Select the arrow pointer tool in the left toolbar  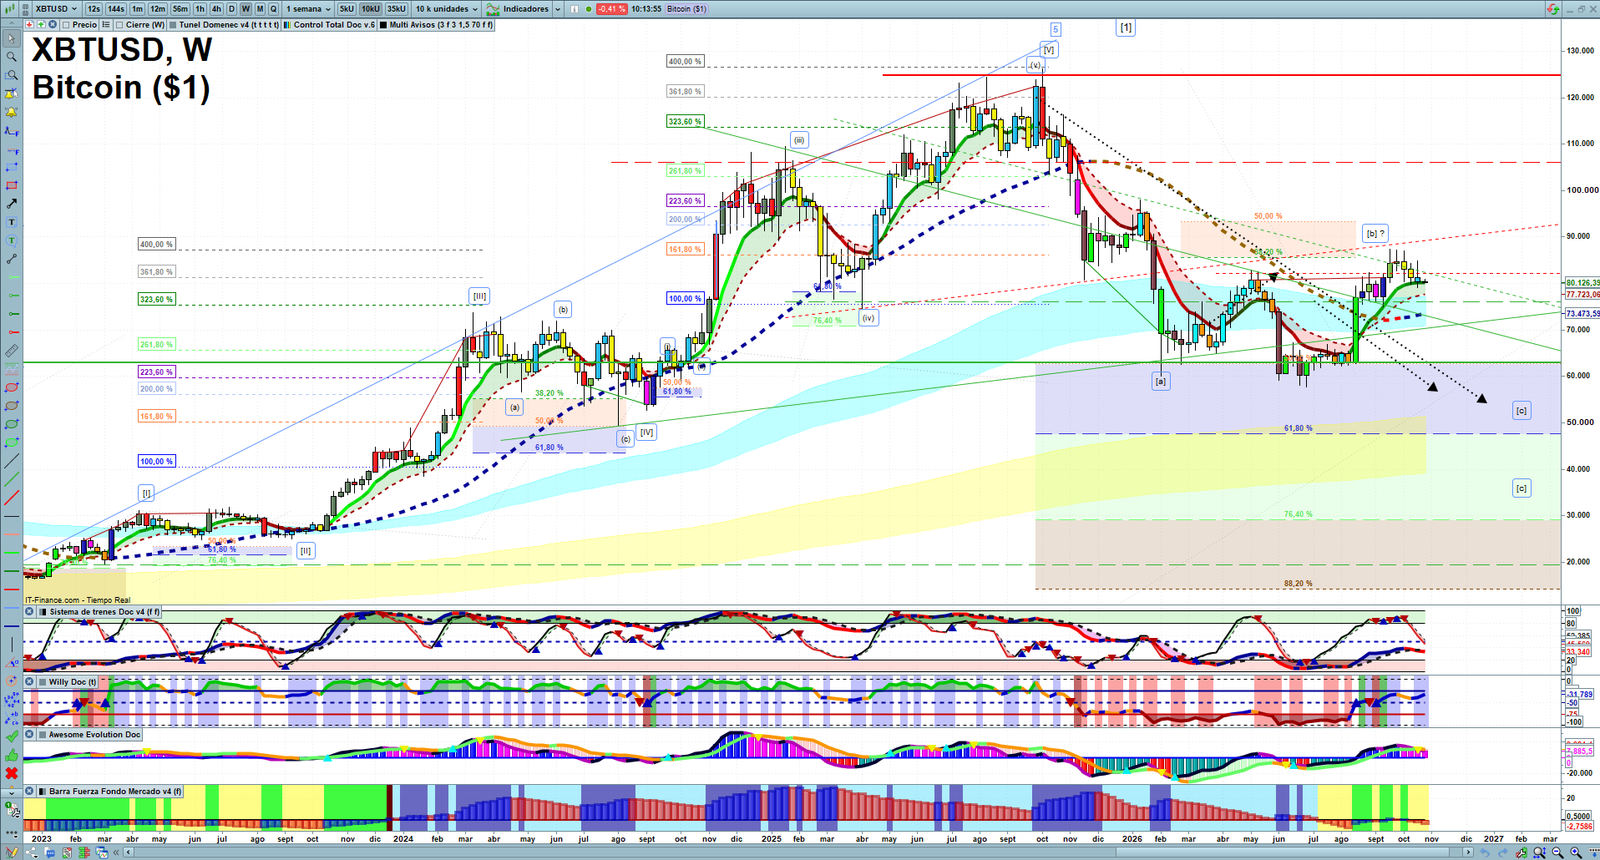point(11,39)
